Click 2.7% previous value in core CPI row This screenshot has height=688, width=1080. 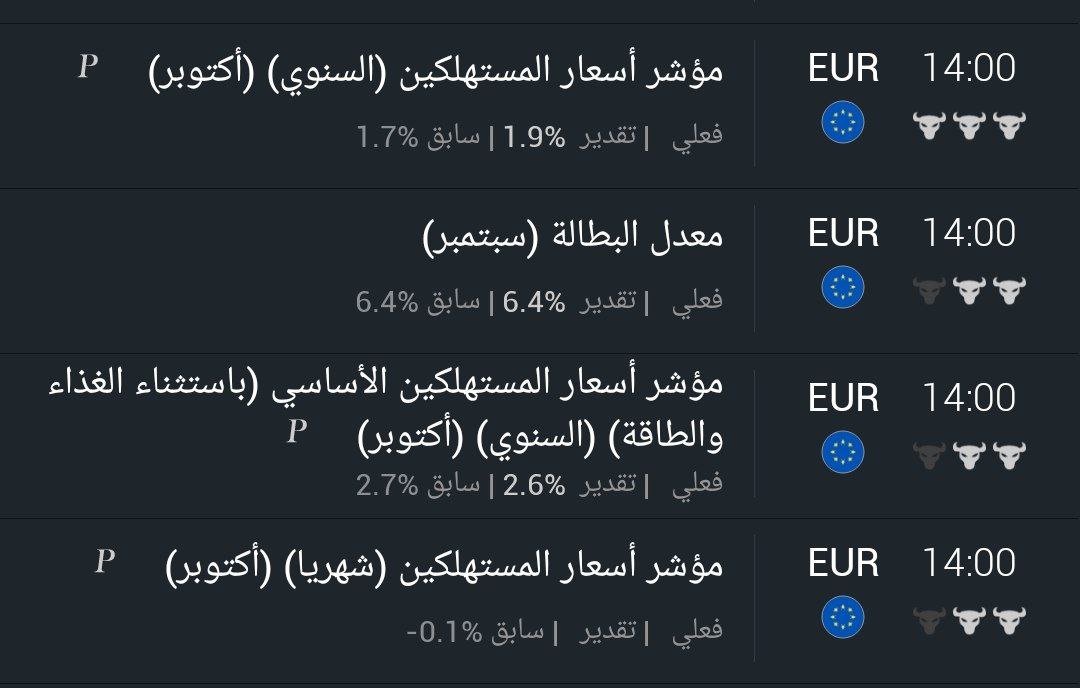pos(386,485)
